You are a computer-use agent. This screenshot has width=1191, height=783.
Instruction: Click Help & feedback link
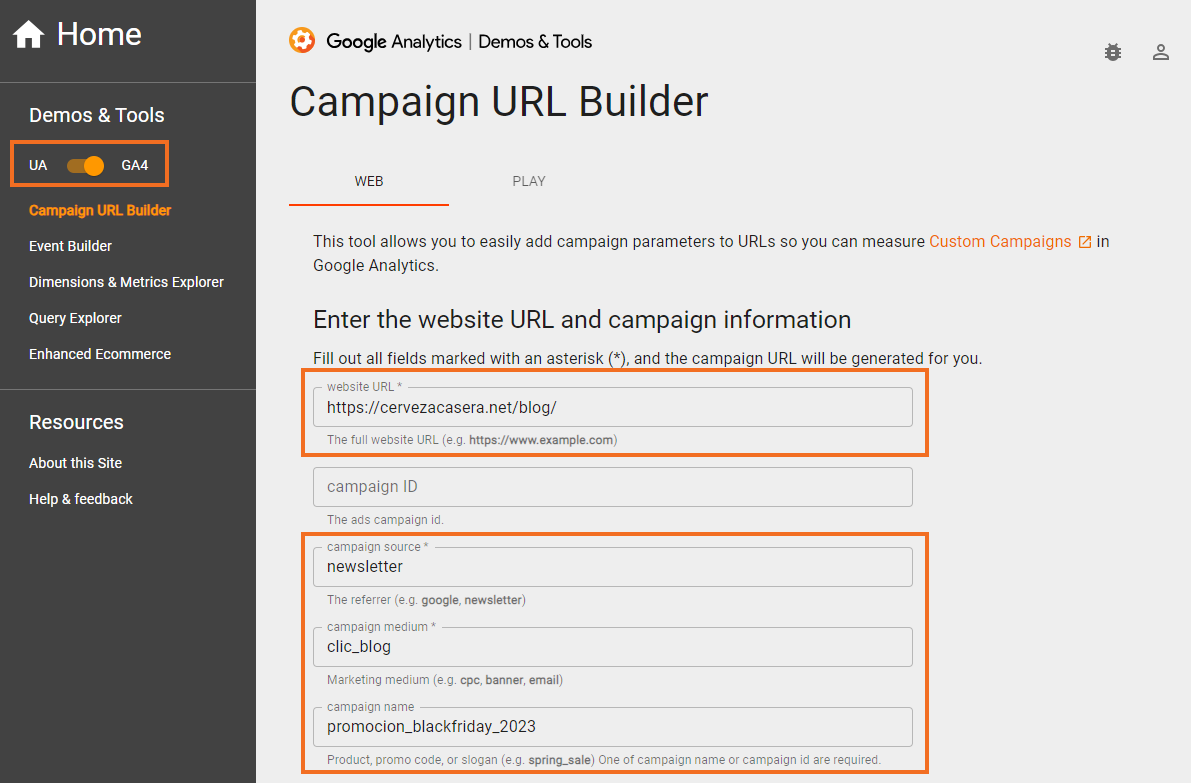point(81,499)
